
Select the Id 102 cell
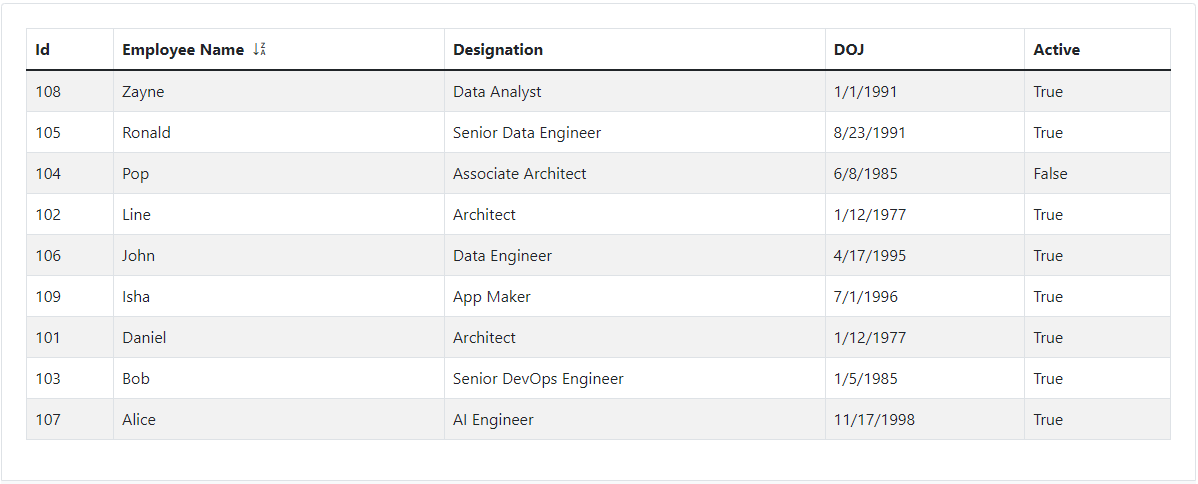(48, 214)
